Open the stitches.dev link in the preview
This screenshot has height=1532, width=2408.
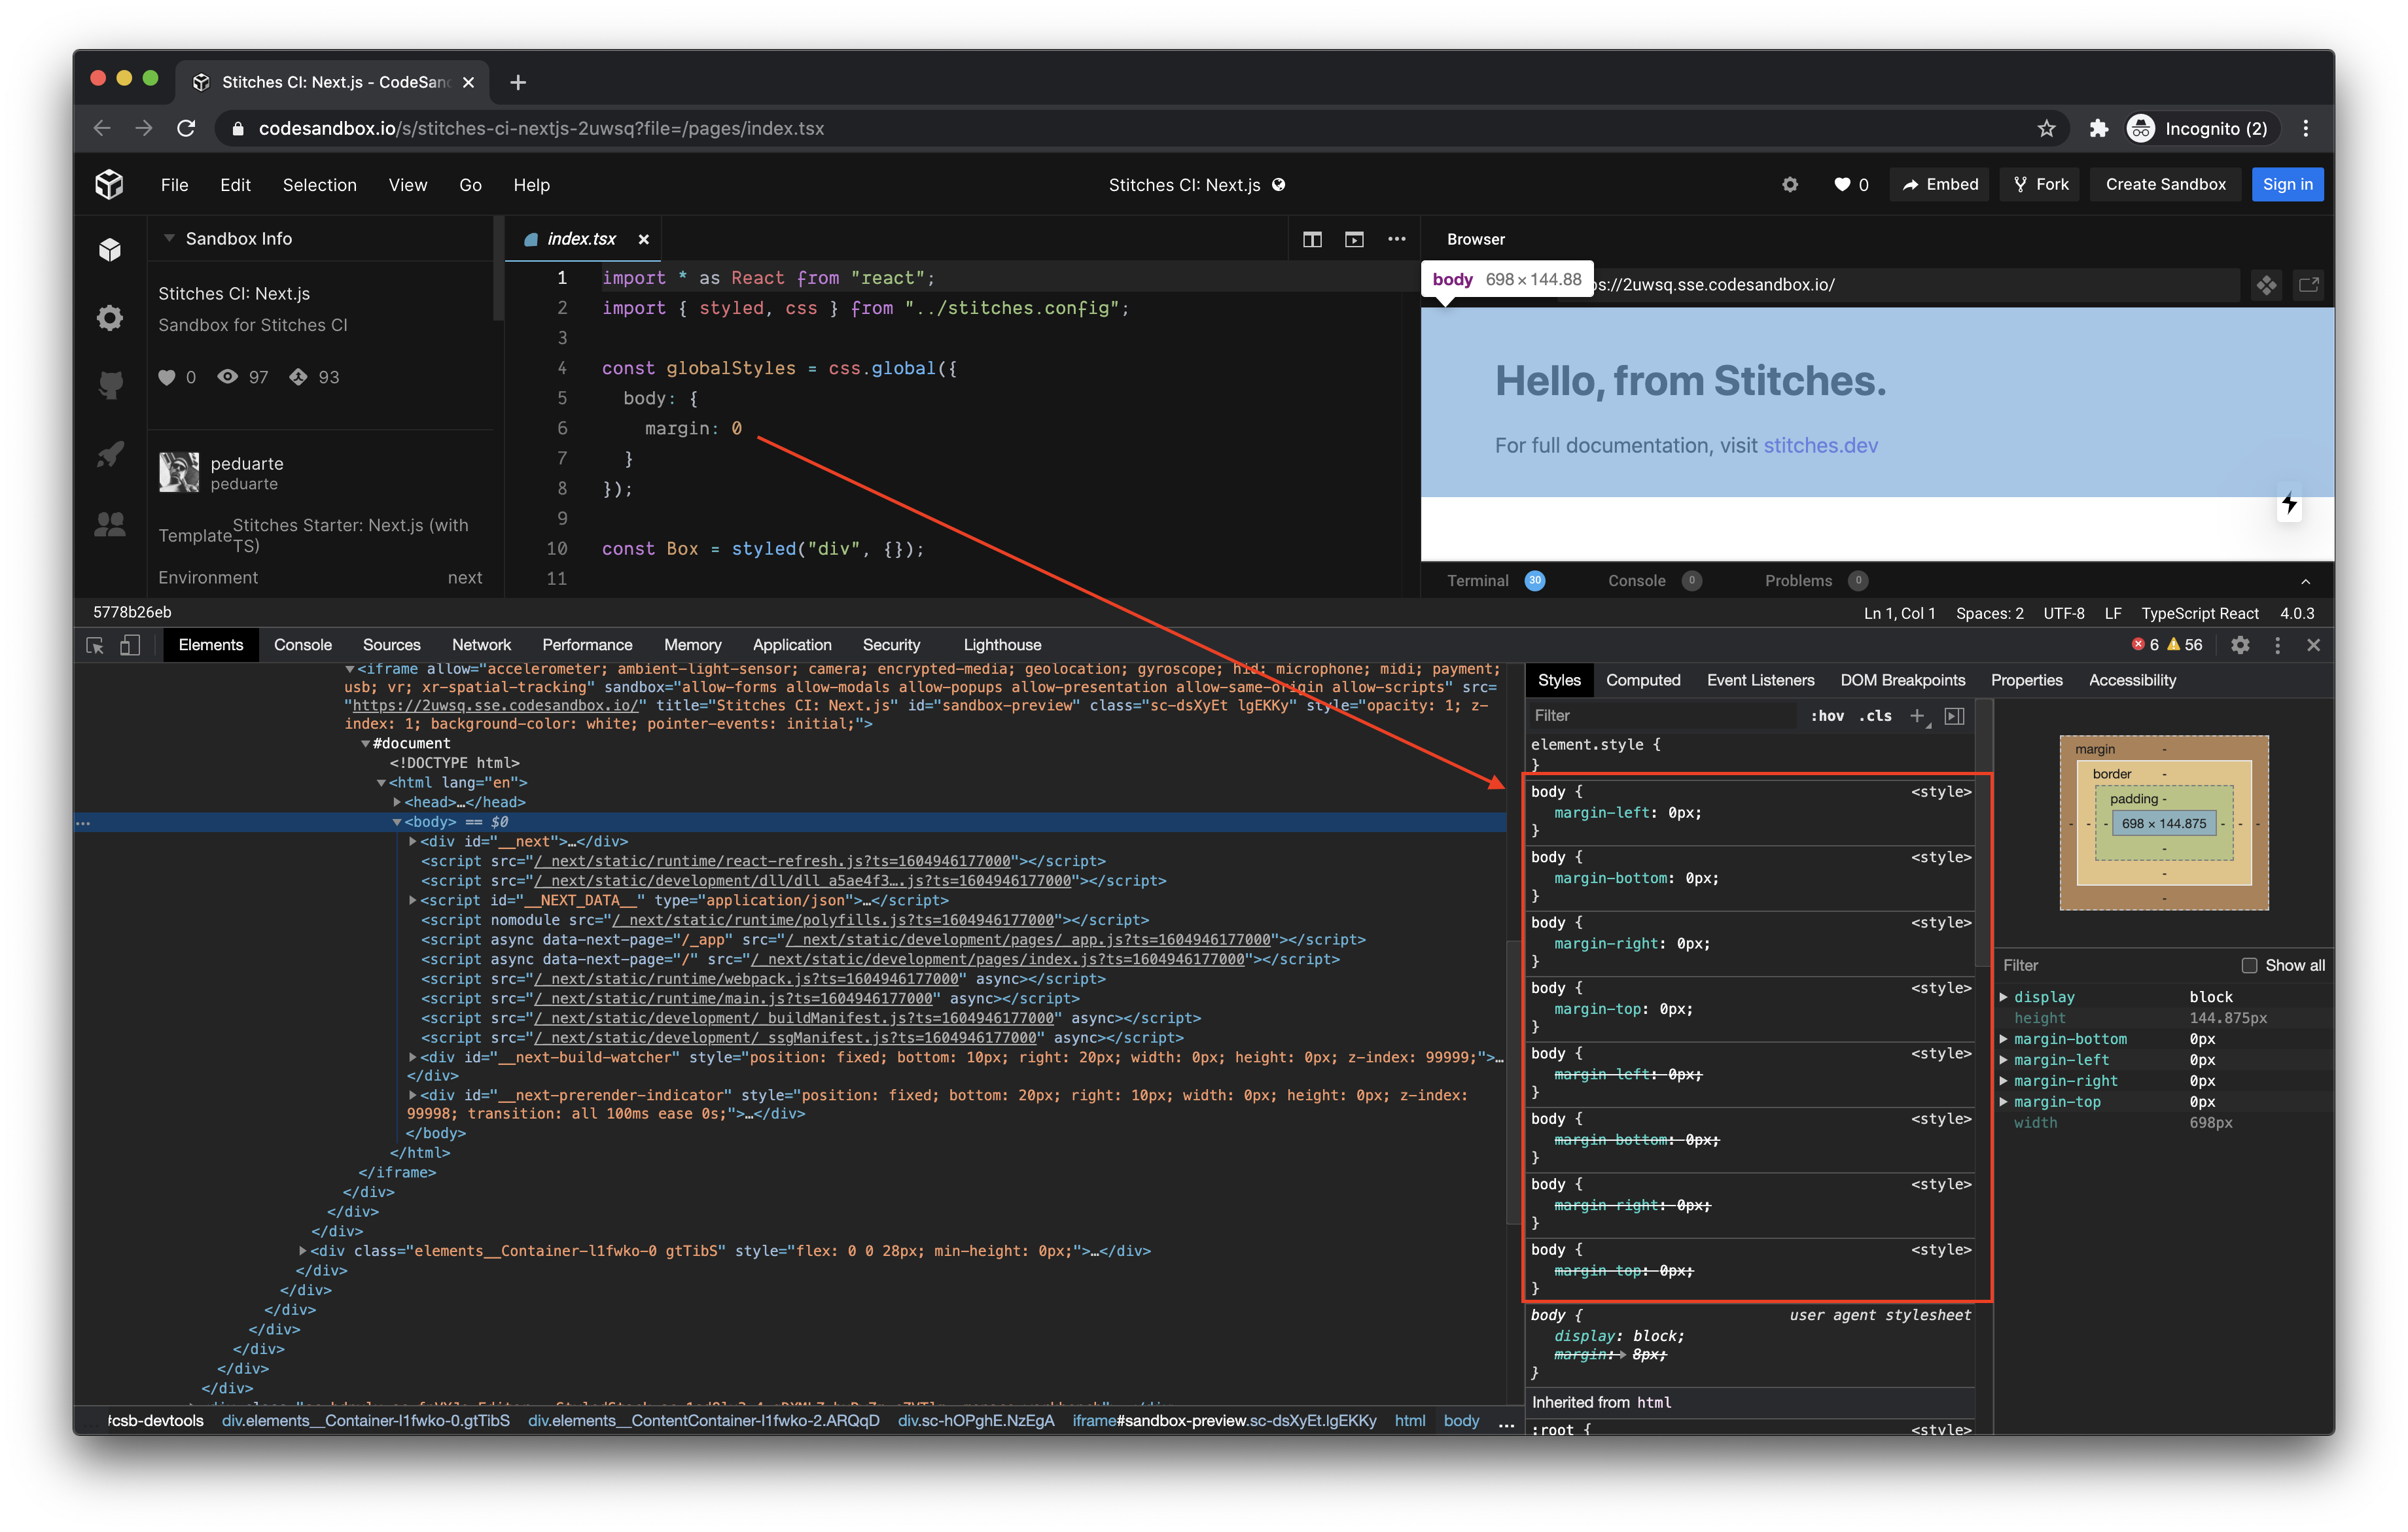[x=1821, y=445]
